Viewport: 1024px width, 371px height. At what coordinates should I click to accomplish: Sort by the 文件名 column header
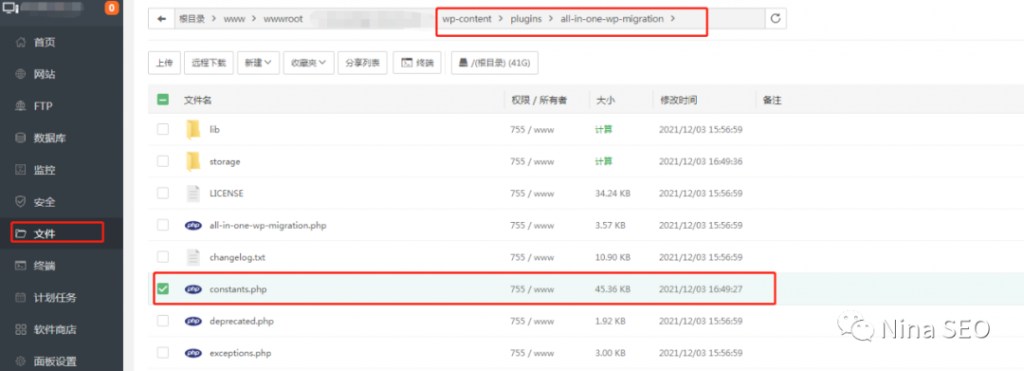[197, 100]
